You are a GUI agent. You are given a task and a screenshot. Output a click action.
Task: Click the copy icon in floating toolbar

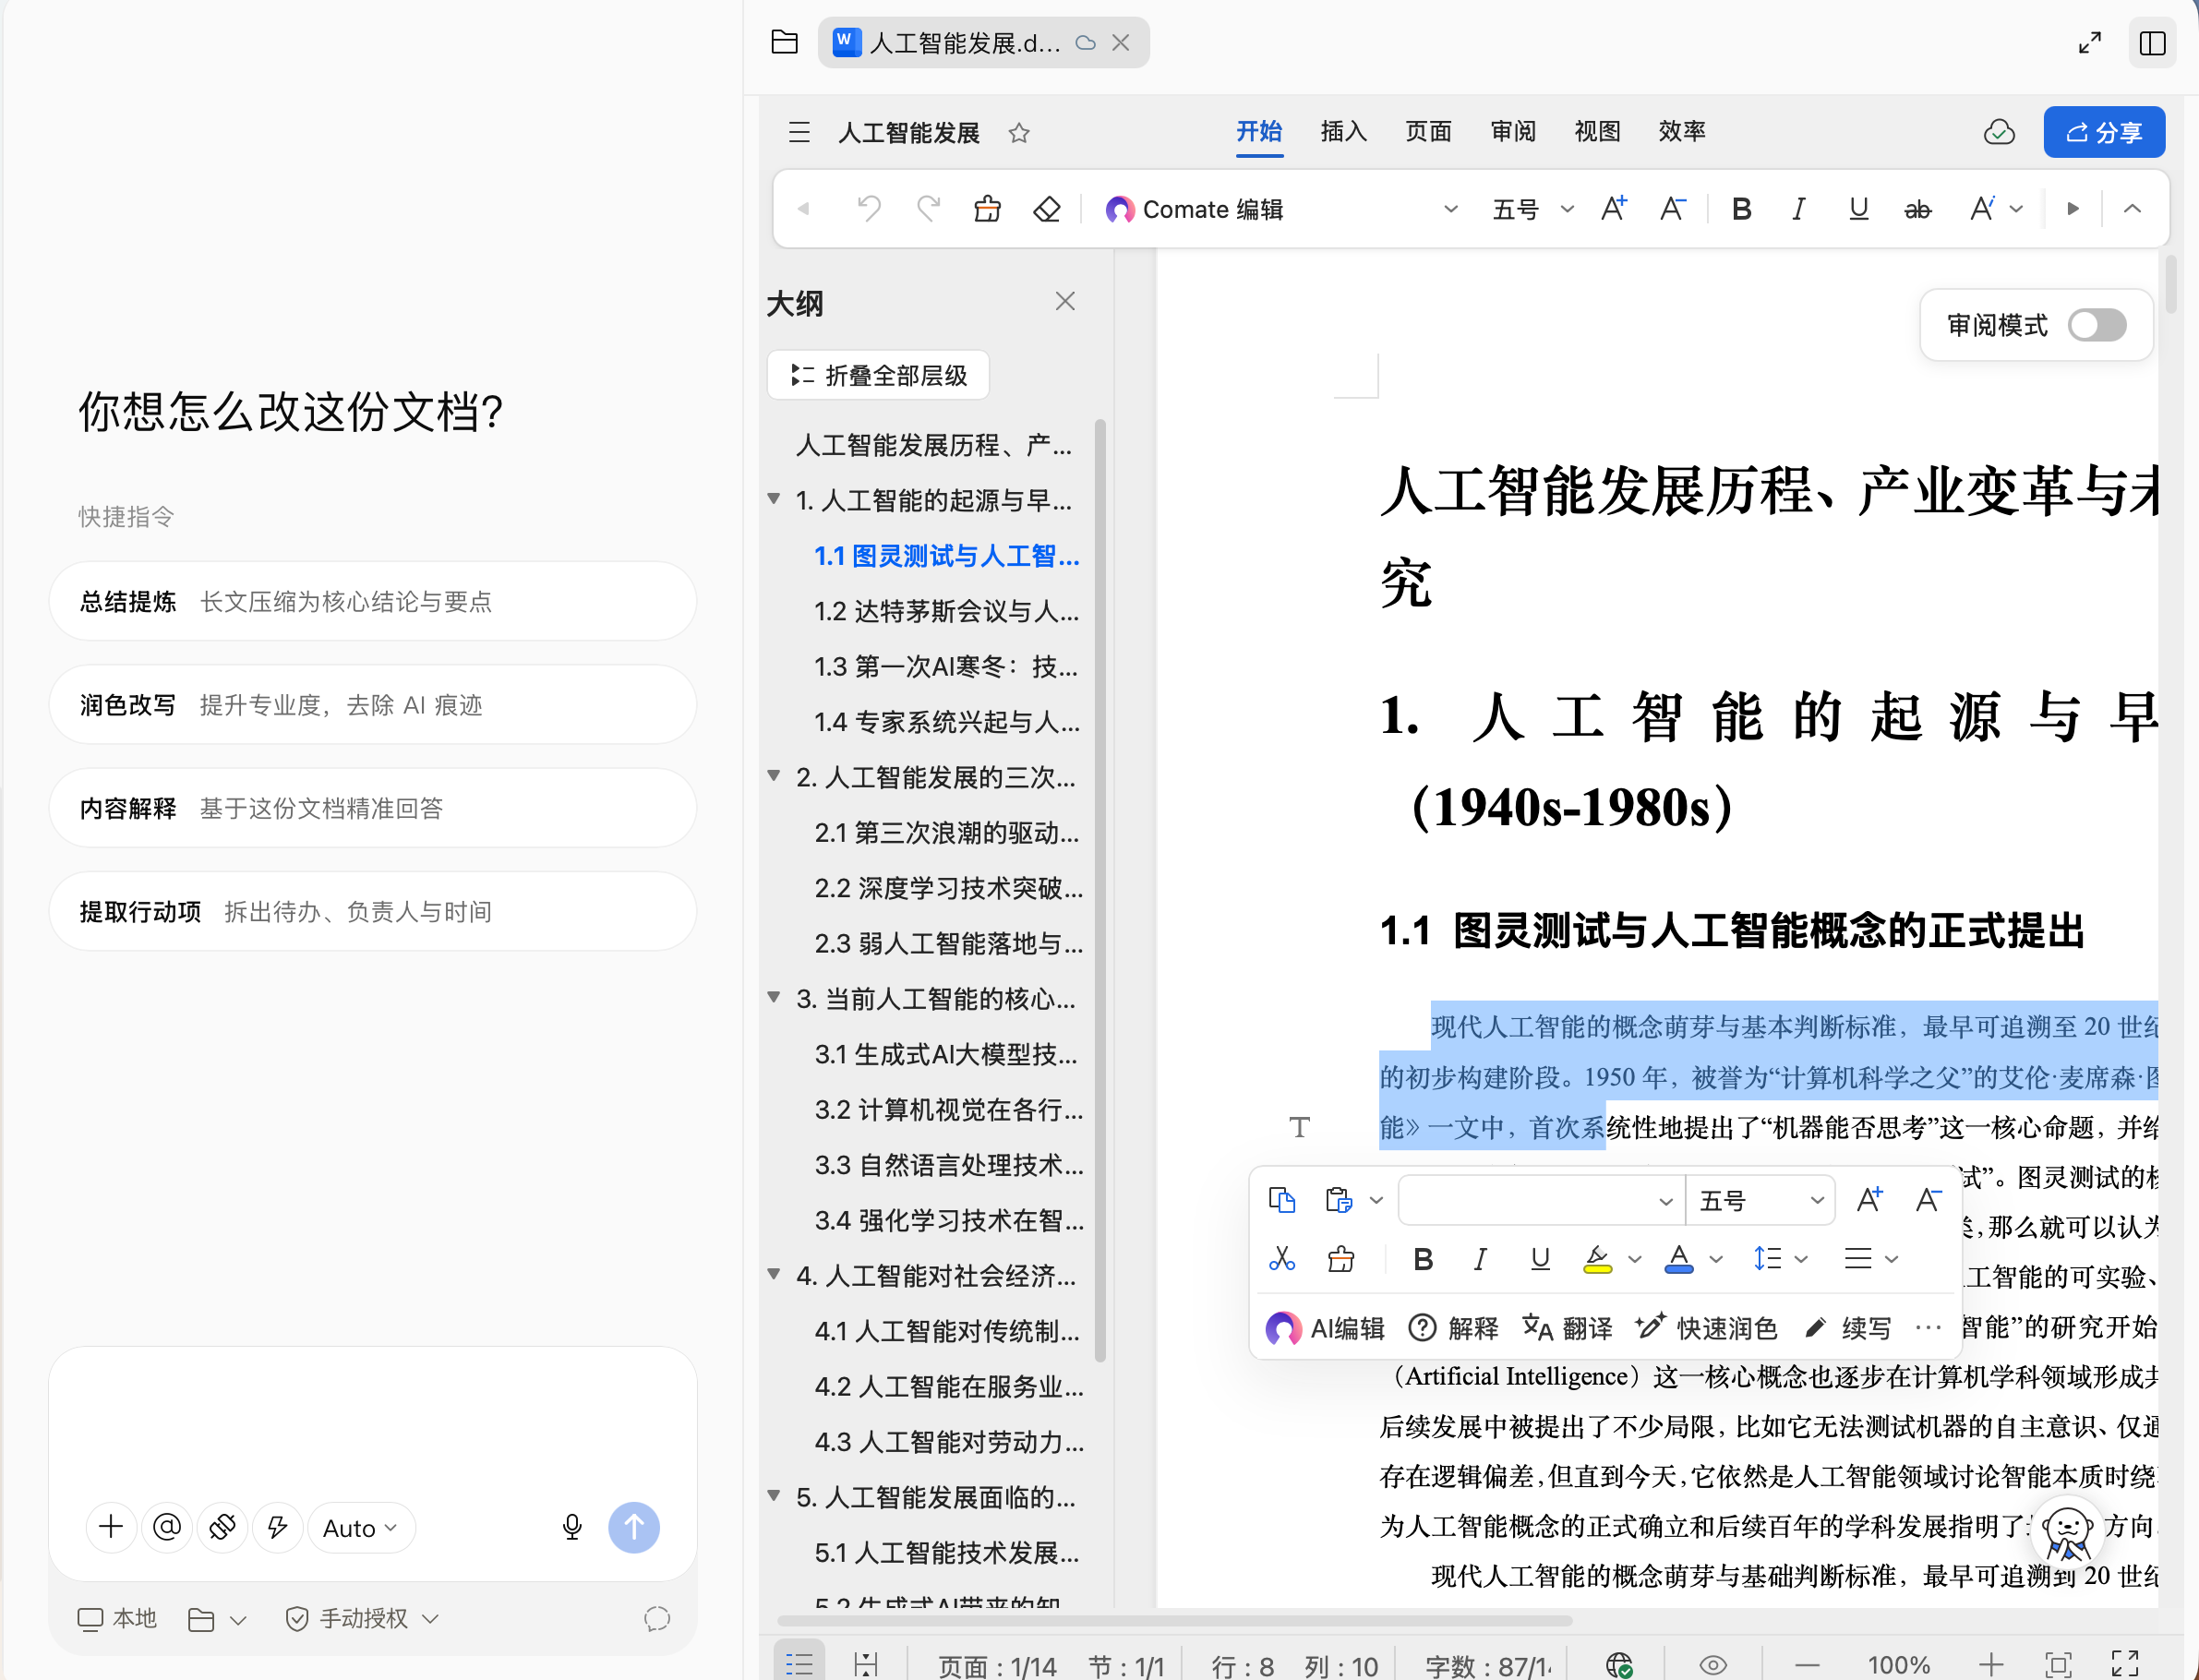[x=1282, y=1200]
